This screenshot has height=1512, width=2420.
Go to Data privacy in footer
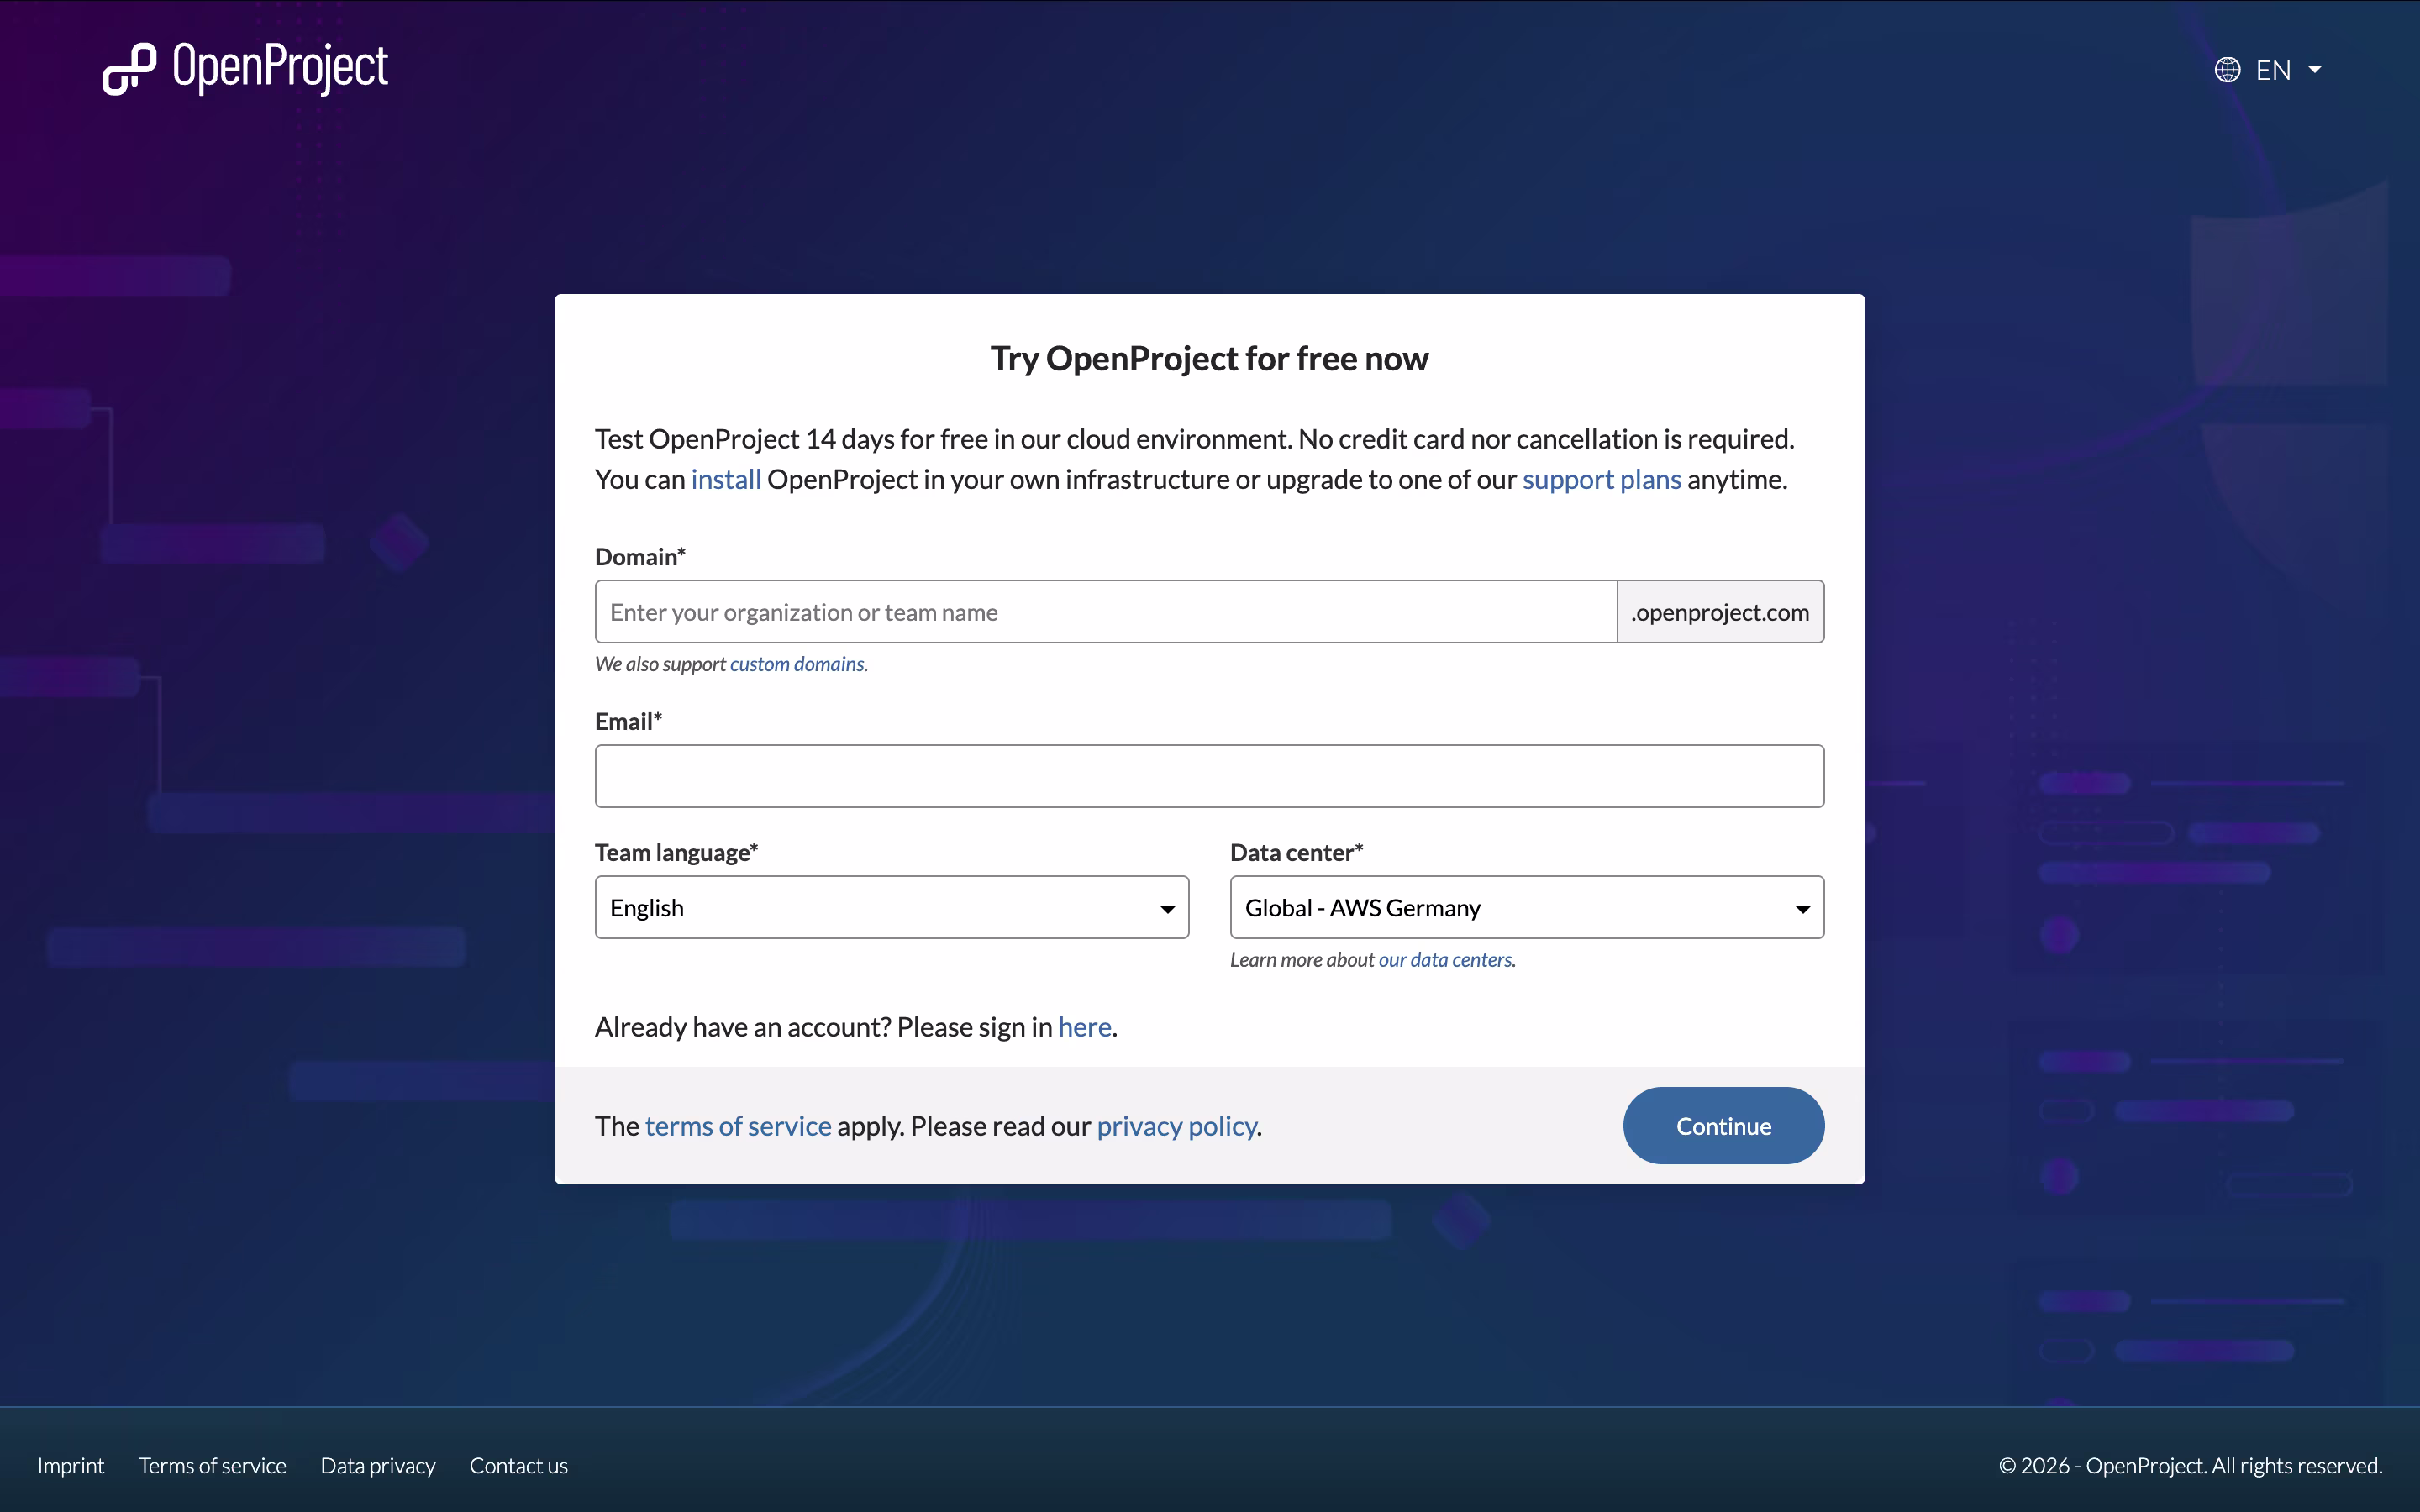pos(378,1465)
